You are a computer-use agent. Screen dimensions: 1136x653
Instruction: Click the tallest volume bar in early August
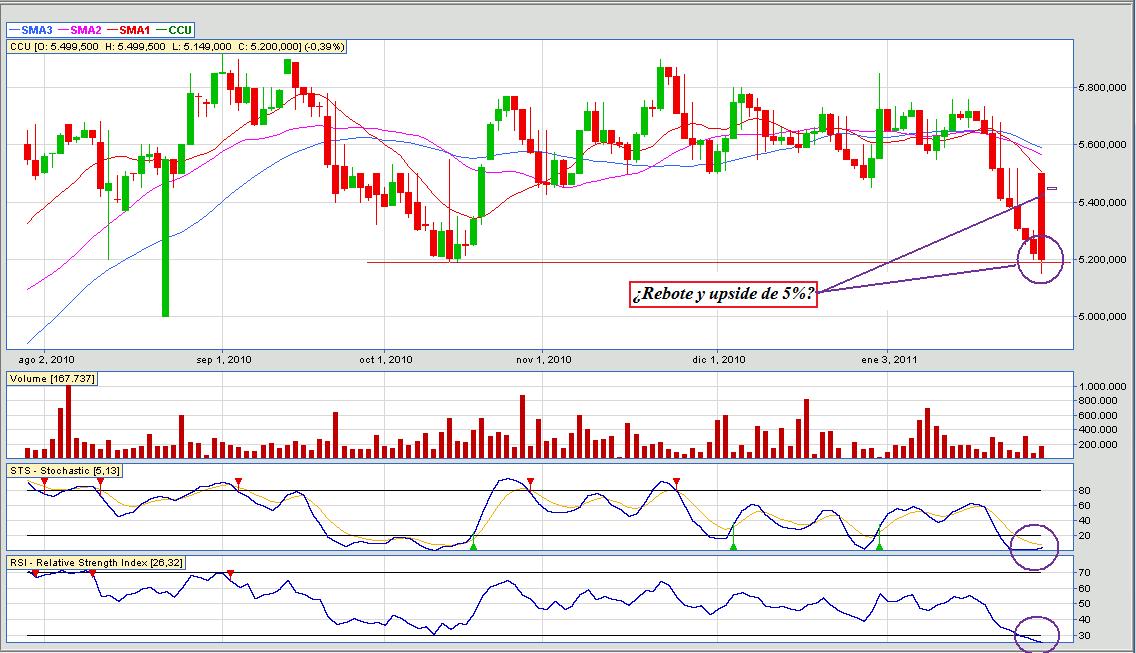[x=69, y=421]
